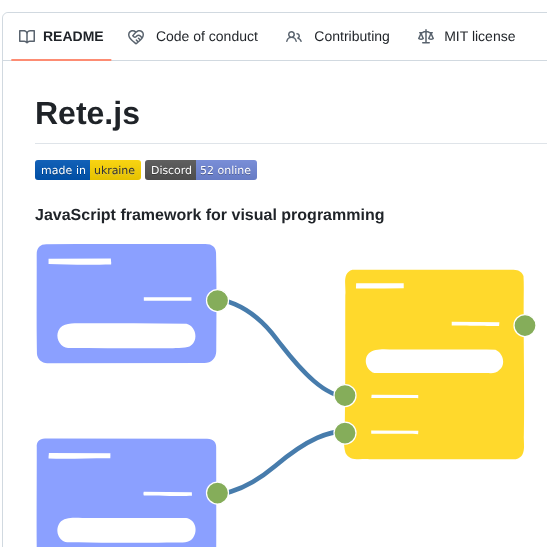Open the Contributing tab
The width and height of the screenshot is (547, 547).
coord(338,37)
